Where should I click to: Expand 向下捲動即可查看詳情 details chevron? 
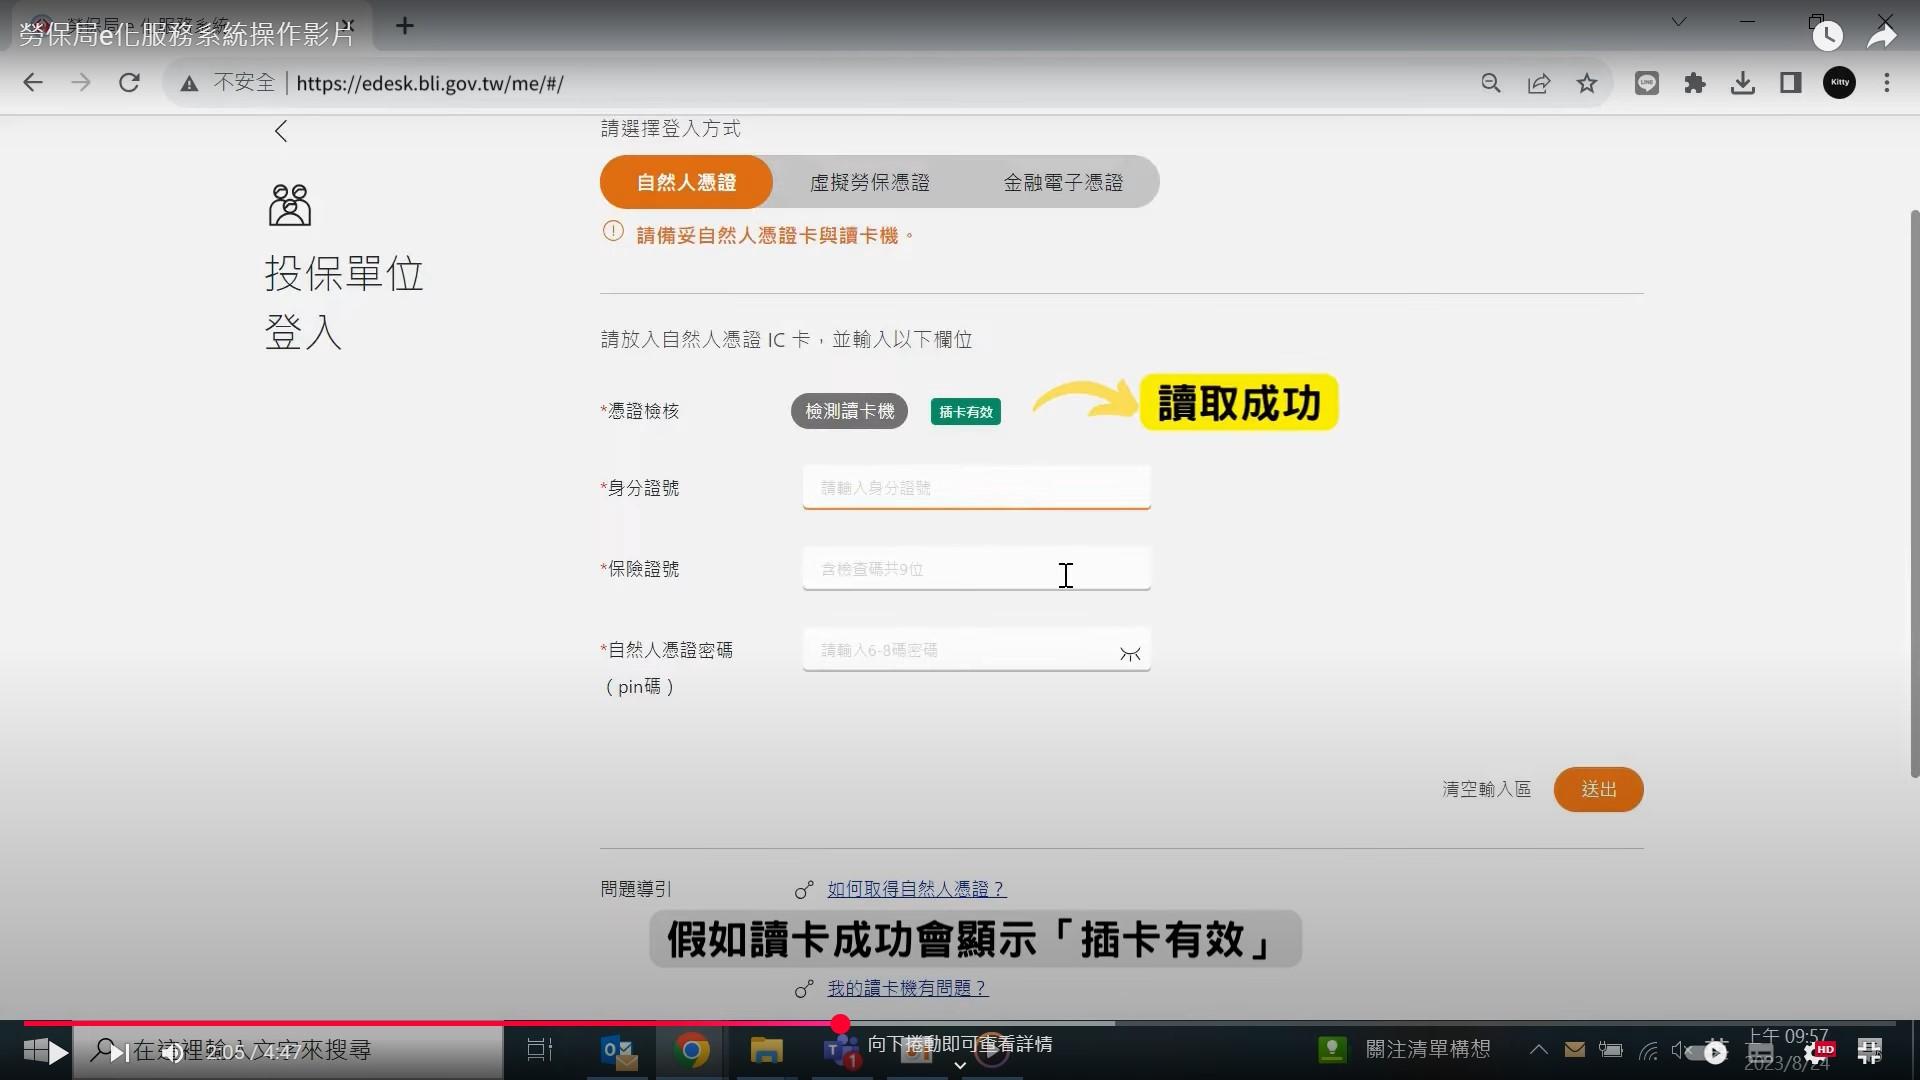[x=960, y=1066]
